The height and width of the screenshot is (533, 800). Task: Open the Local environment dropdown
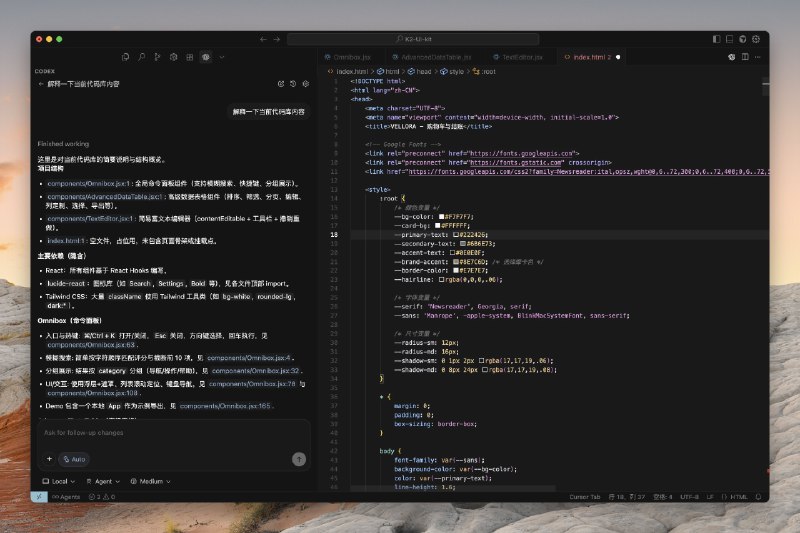point(59,481)
